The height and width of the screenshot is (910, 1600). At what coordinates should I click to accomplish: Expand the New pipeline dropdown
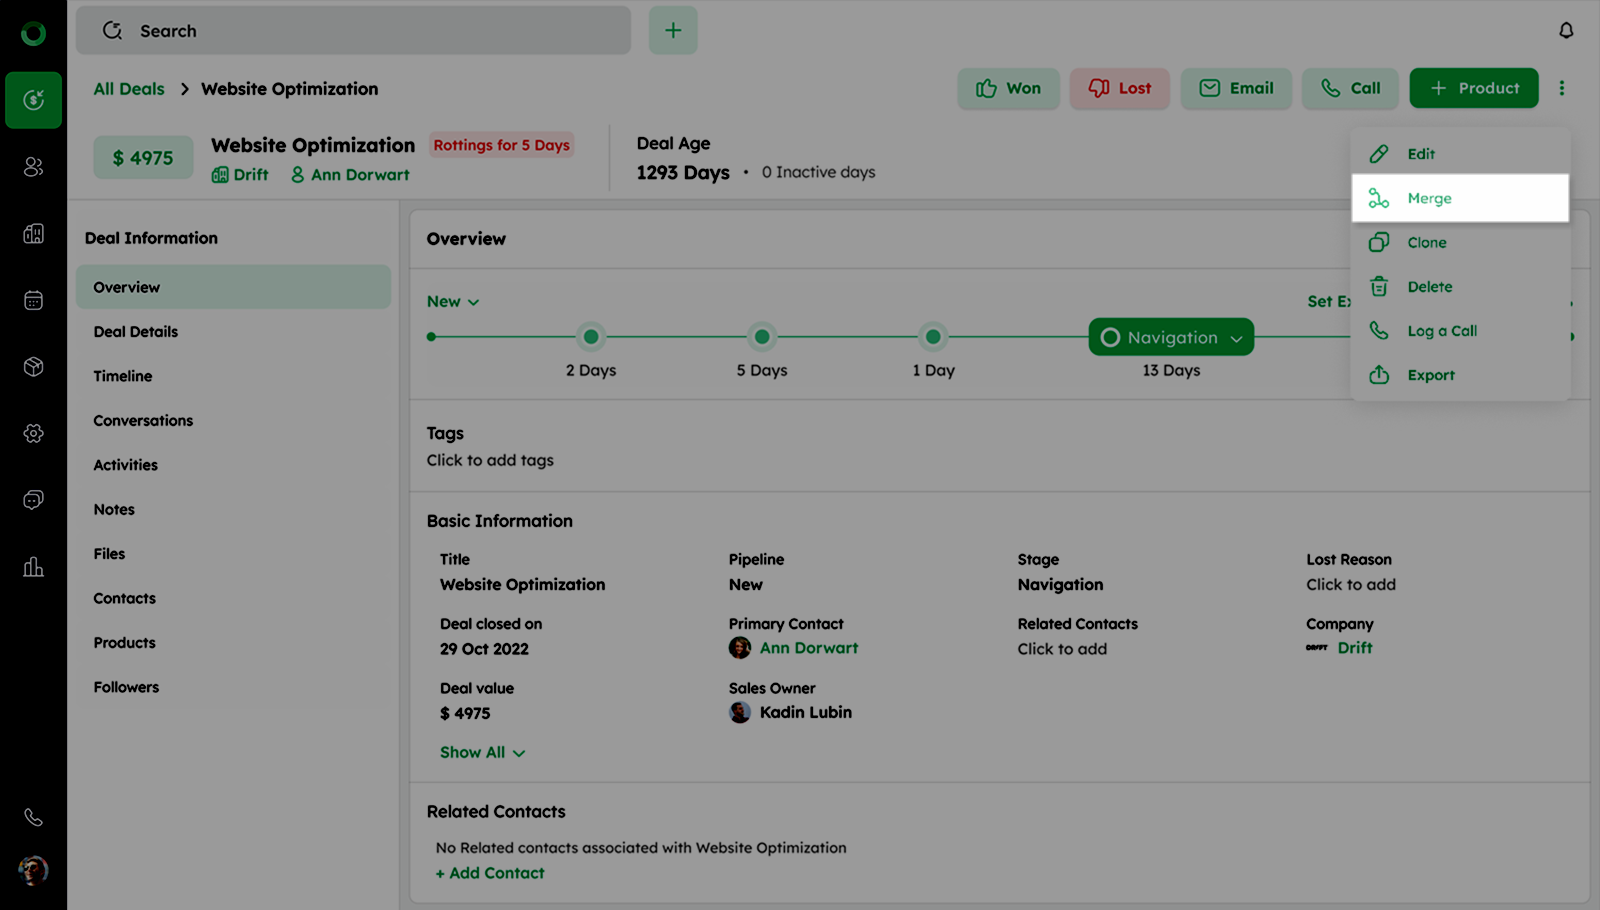click(453, 302)
